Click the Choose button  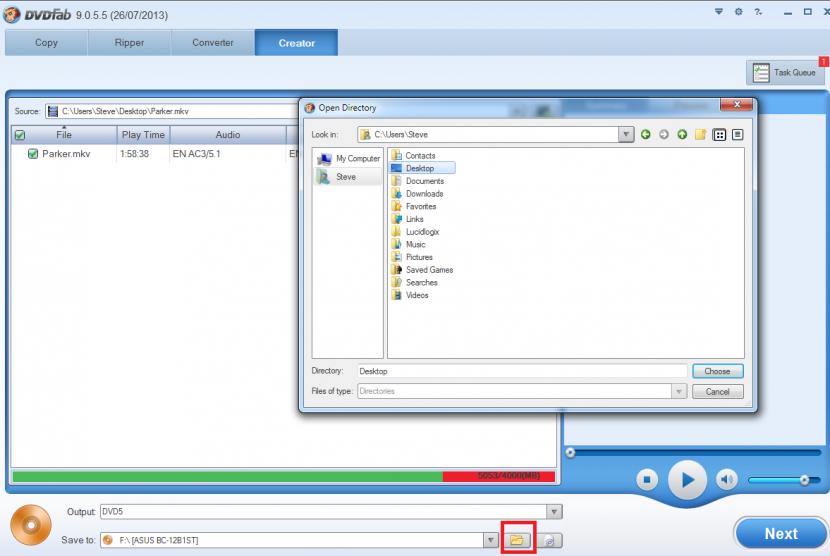[x=717, y=371]
